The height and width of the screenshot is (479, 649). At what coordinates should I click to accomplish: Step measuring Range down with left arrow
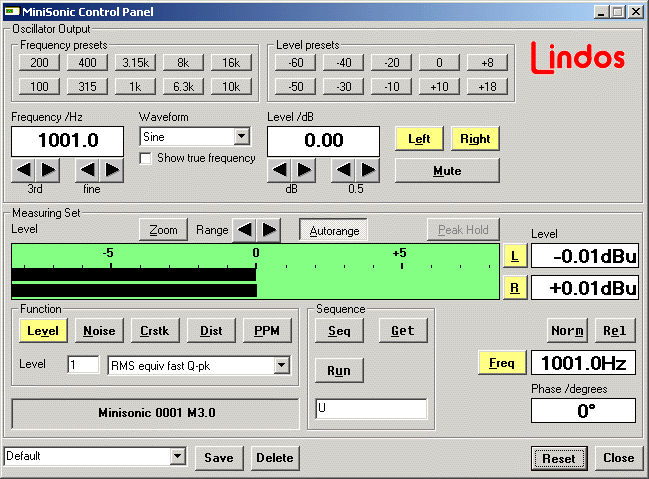point(245,230)
